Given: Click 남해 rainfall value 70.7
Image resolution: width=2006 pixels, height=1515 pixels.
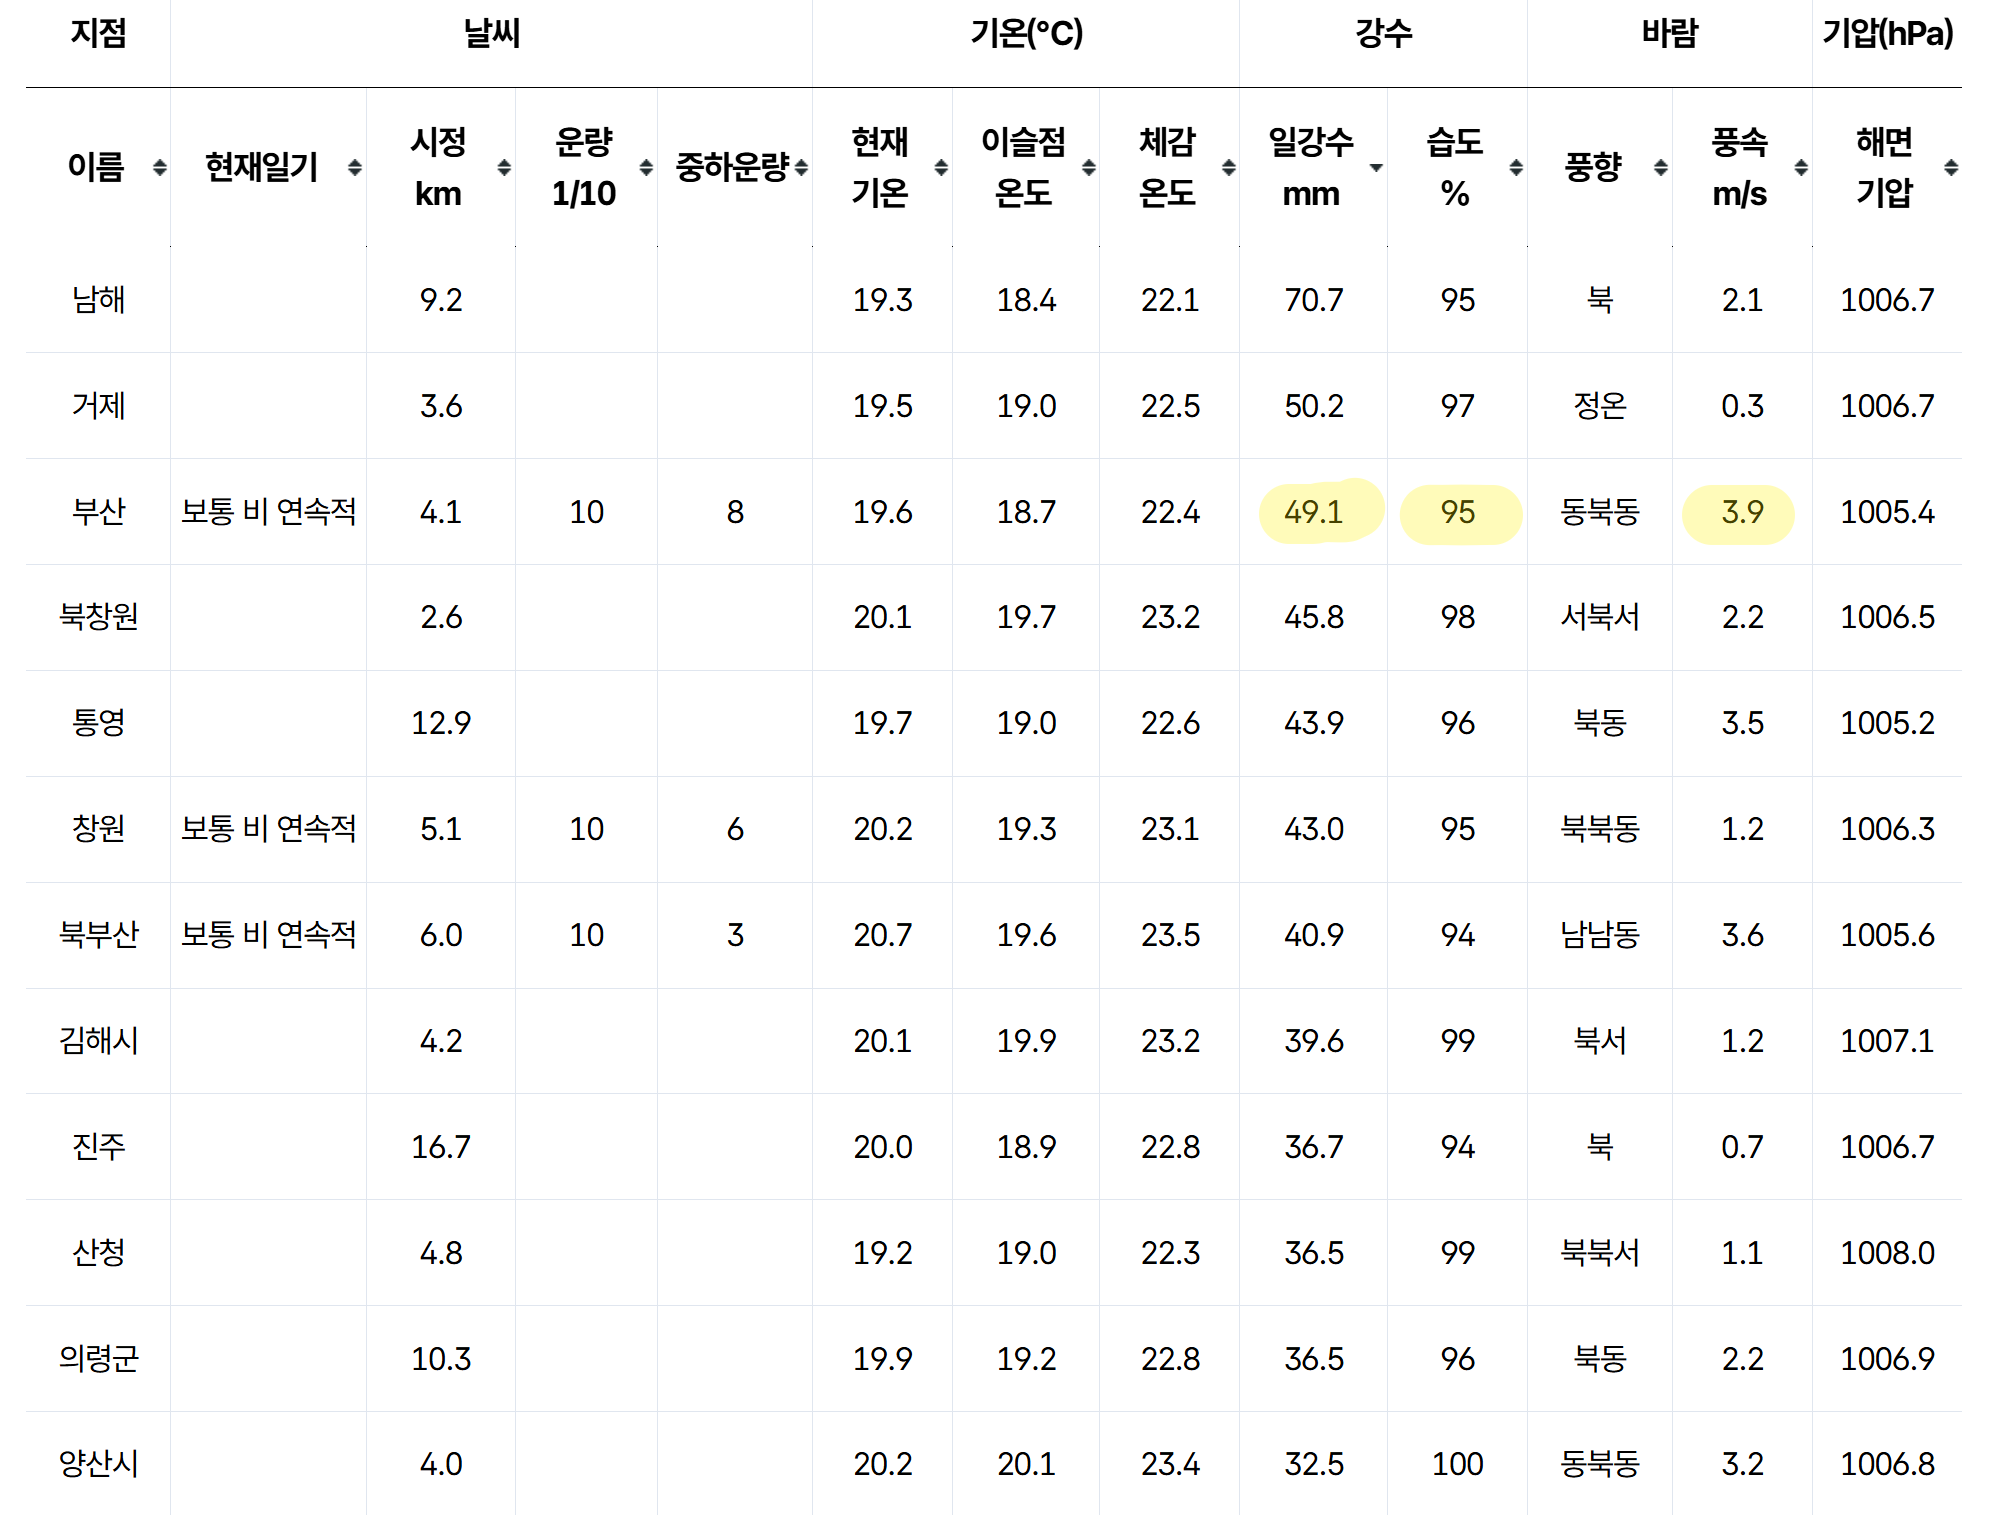Looking at the screenshot, I should 1313,300.
